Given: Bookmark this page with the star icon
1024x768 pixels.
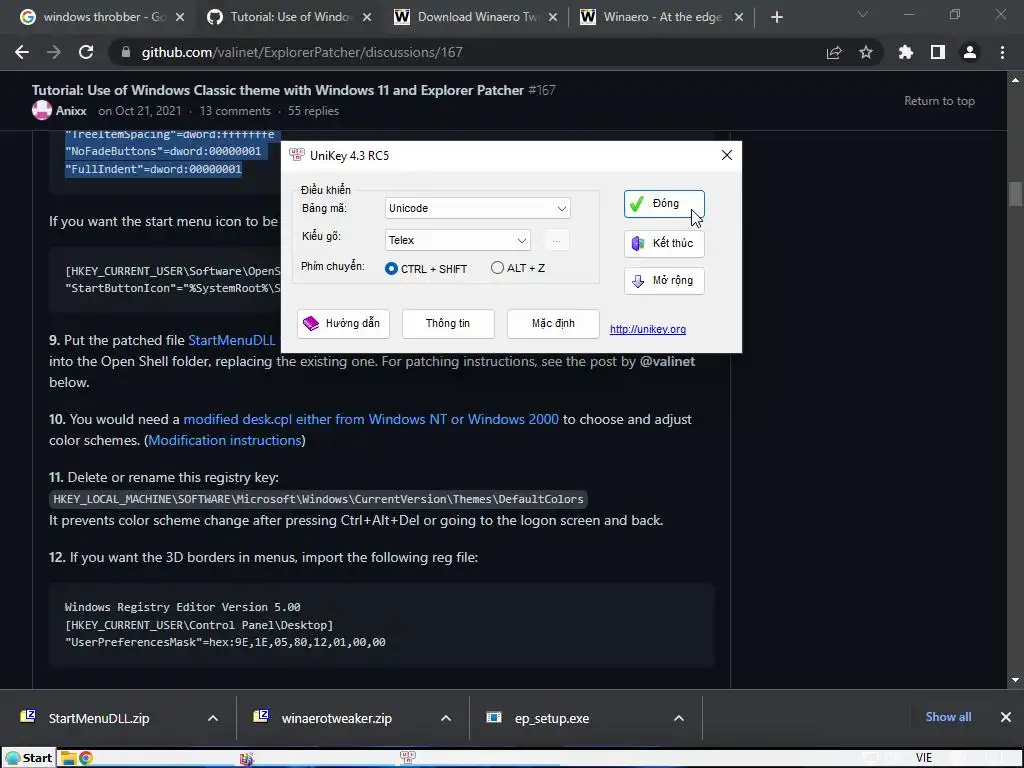Looking at the screenshot, I should tap(866, 52).
